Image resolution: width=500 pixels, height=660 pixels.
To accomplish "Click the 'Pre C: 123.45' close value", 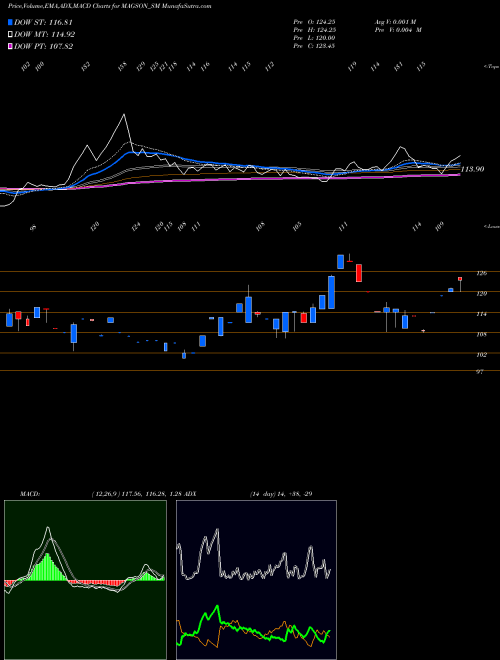I will [314, 46].
